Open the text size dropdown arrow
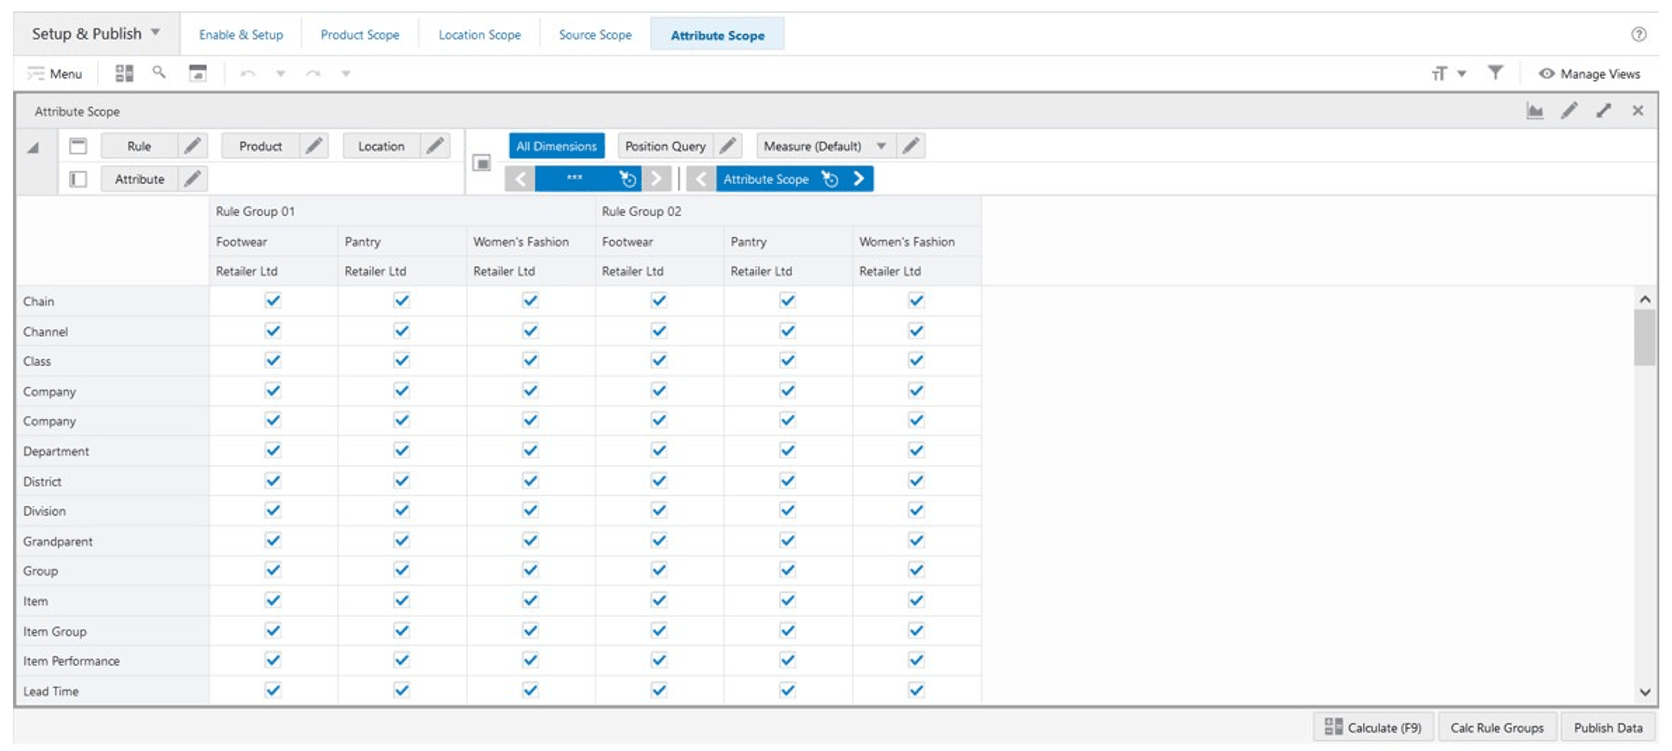This screenshot has height=751, width=1672. click(1462, 73)
